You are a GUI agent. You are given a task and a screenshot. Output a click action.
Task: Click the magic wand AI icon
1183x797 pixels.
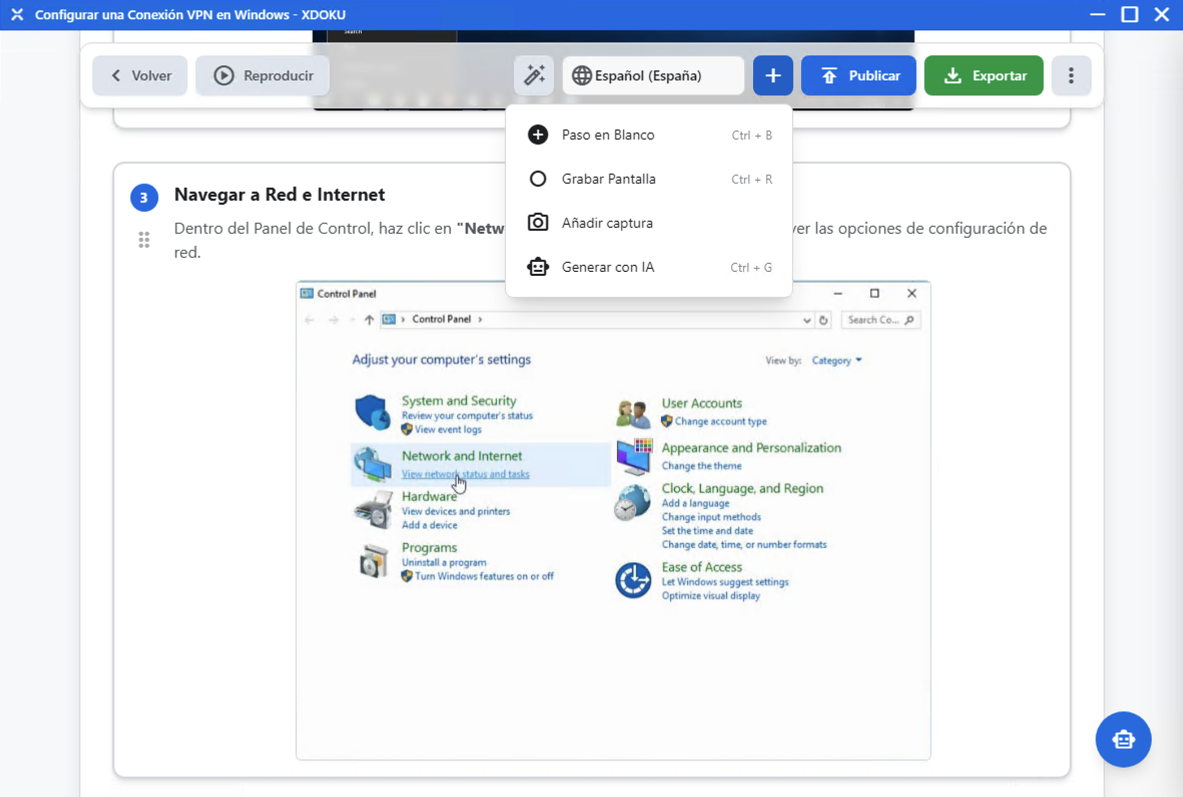(534, 76)
